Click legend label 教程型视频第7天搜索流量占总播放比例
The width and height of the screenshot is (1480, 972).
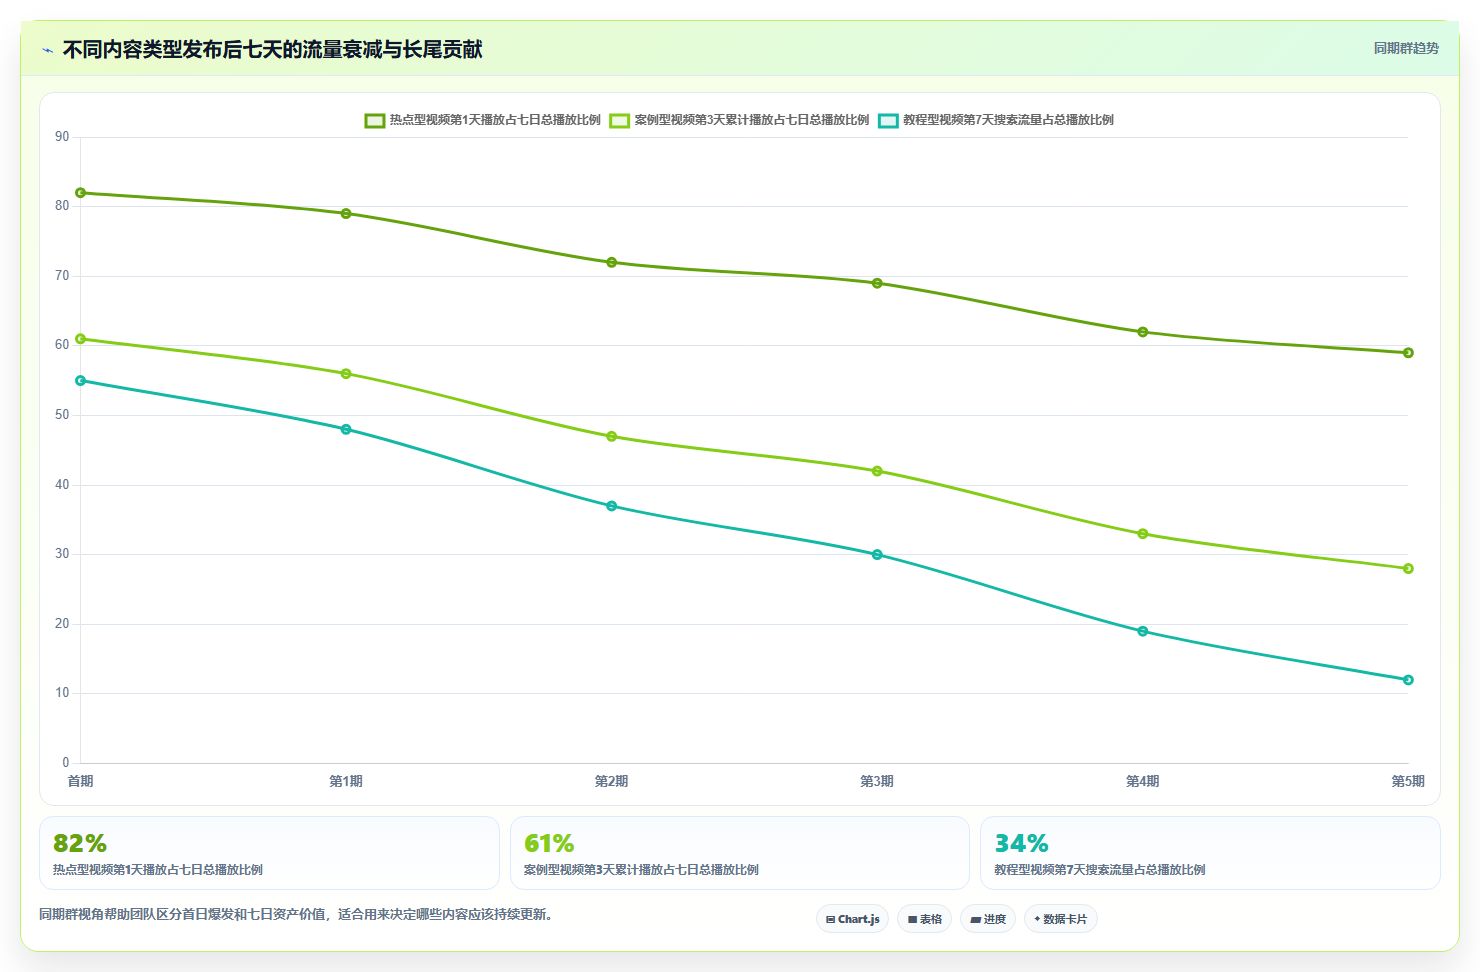[x=1008, y=120]
